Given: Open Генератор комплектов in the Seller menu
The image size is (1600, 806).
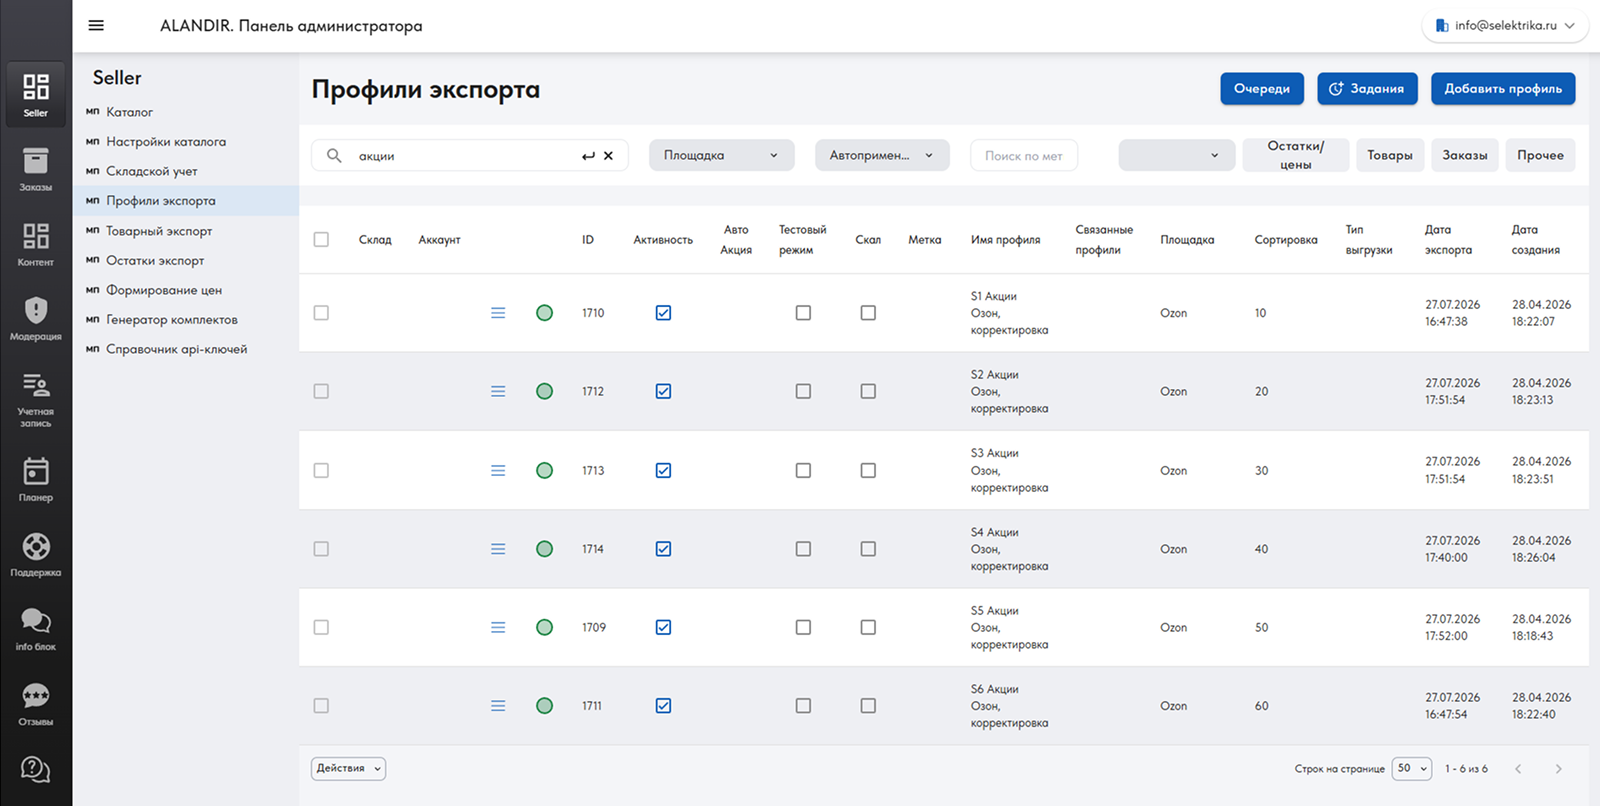Looking at the screenshot, I should tap(172, 320).
